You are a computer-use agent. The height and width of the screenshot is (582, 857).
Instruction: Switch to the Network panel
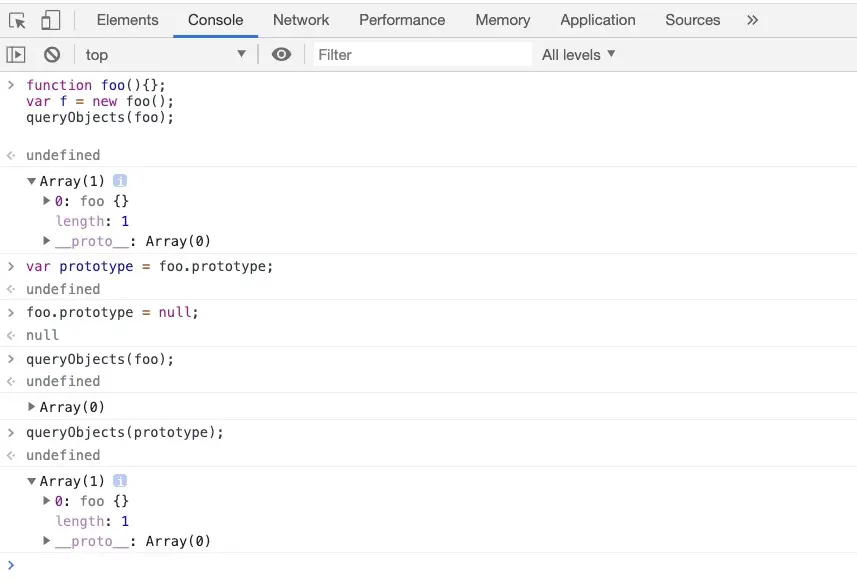301,19
